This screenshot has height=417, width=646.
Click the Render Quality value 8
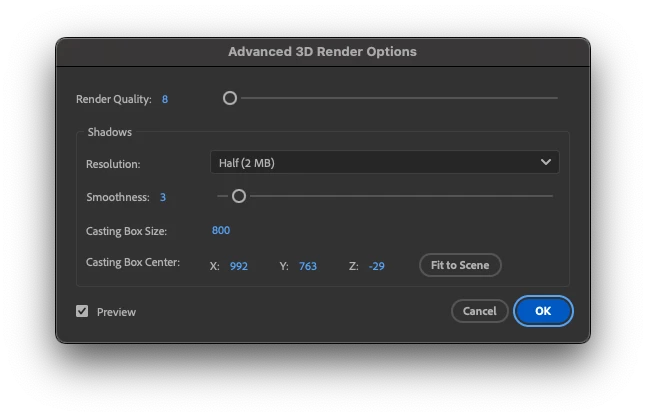click(x=165, y=99)
